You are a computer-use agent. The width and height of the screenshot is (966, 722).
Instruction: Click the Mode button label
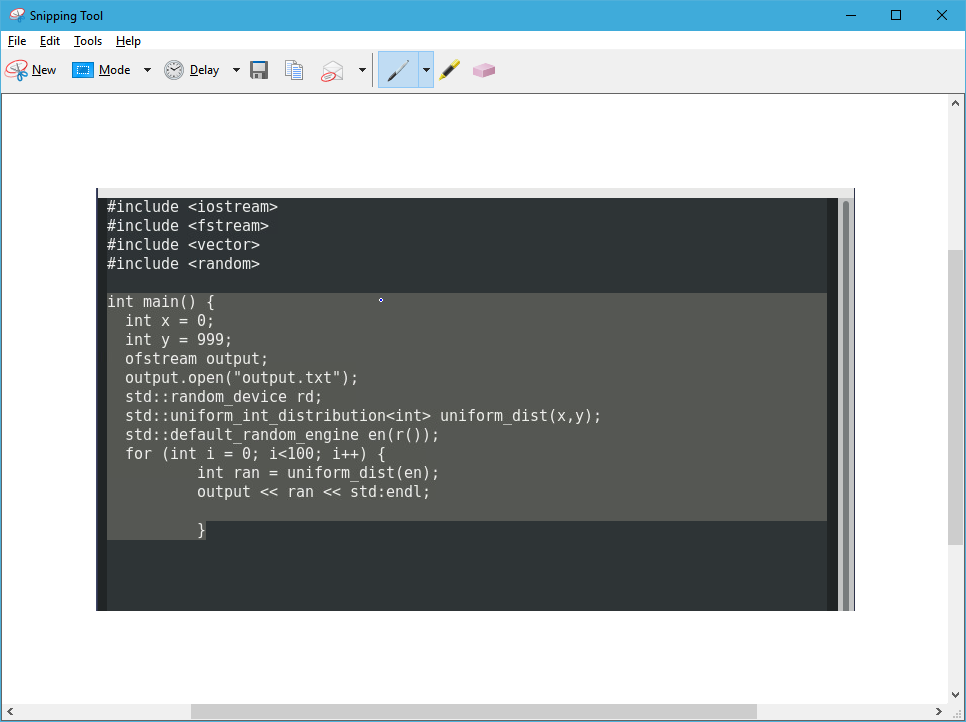[114, 70]
